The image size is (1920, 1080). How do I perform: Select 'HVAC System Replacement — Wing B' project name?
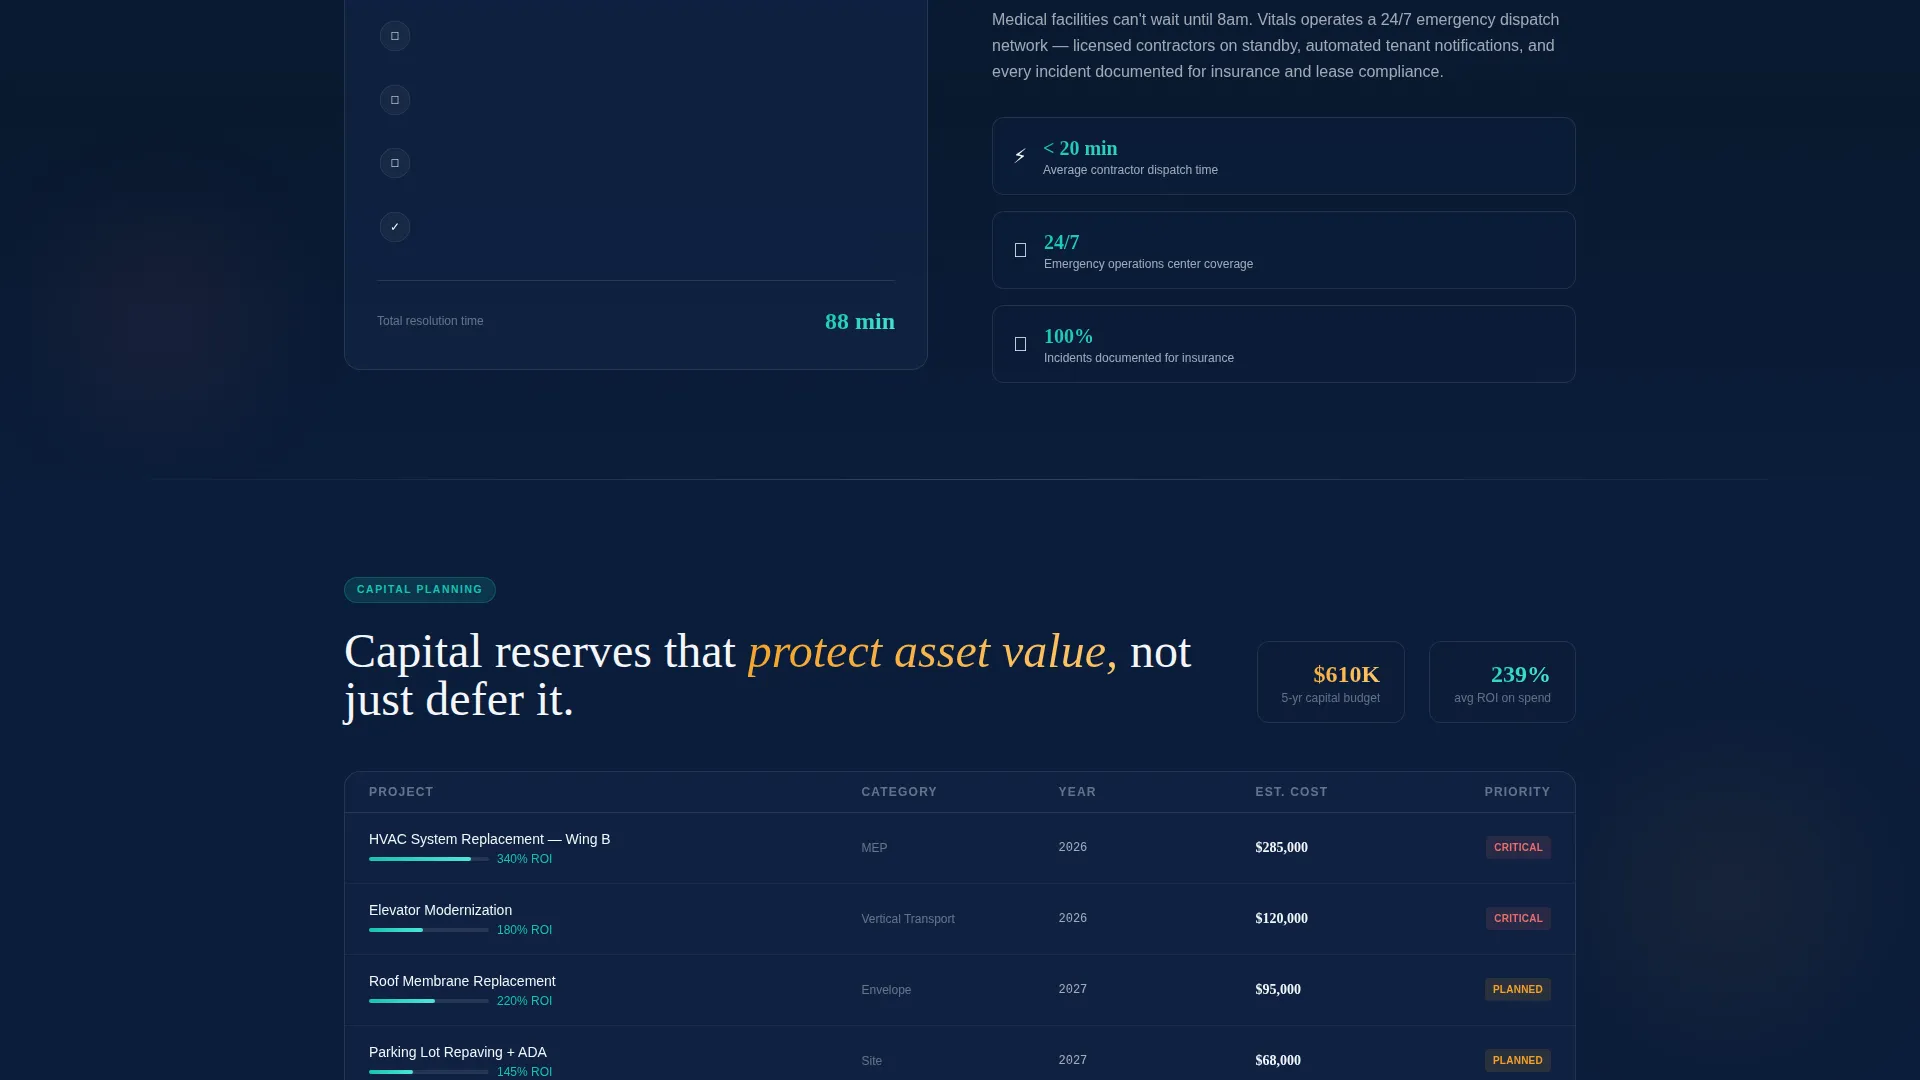pyautogui.click(x=489, y=839)
